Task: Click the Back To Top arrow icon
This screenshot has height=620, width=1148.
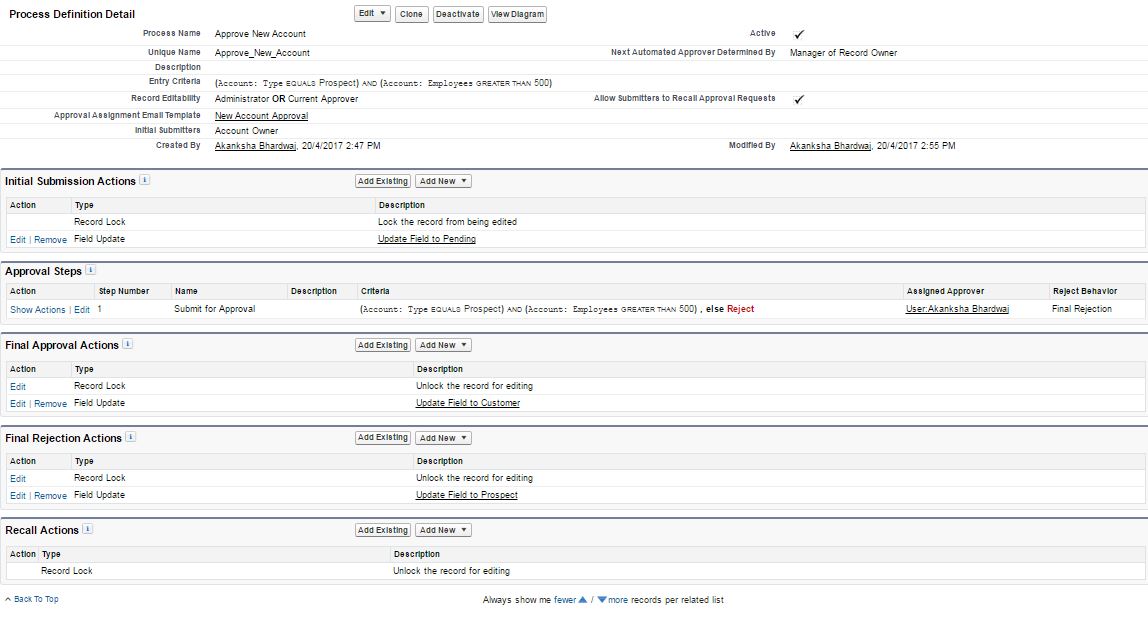Action: 8,598
